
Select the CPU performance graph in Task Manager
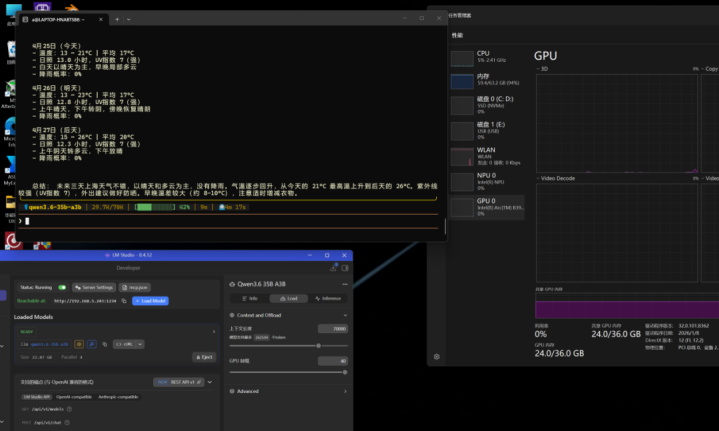click(462, 58)
